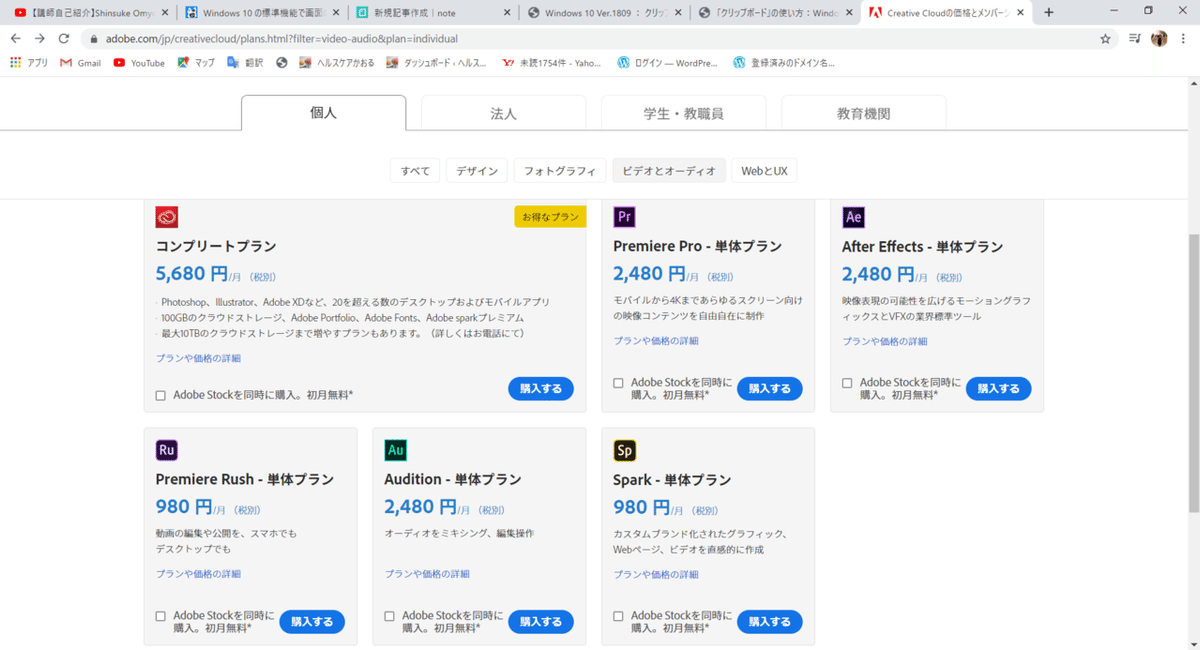Click the Premiere Rush 'Ru' icon
The height and width of the screenshot is (650, 1200).
(x=167, y=450)
